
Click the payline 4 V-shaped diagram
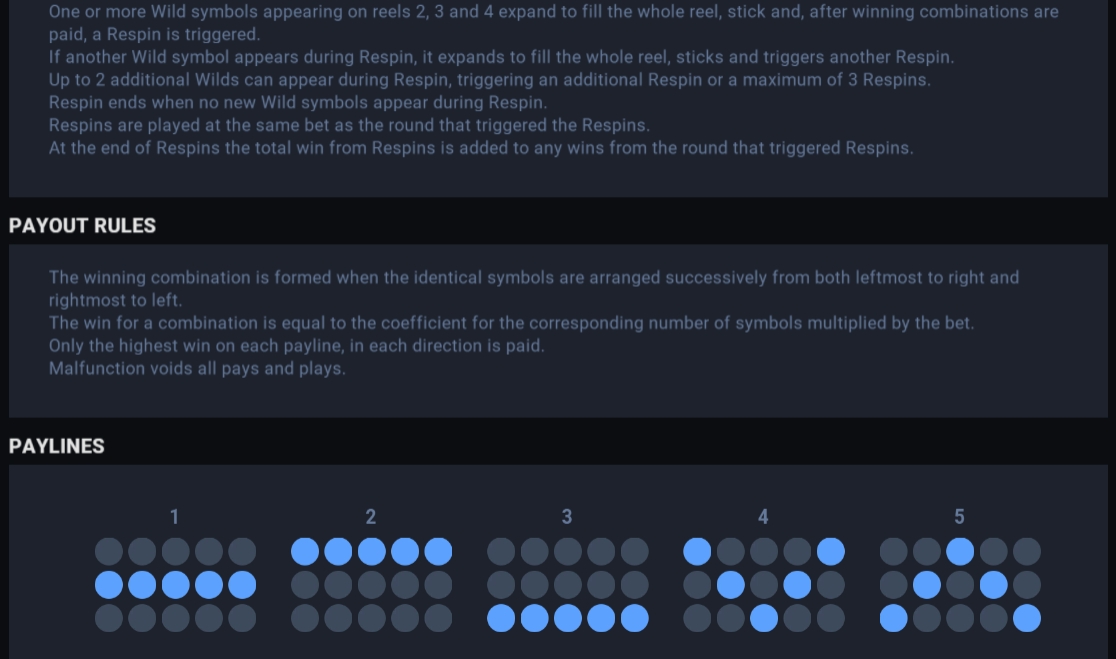tap(764, 584)
